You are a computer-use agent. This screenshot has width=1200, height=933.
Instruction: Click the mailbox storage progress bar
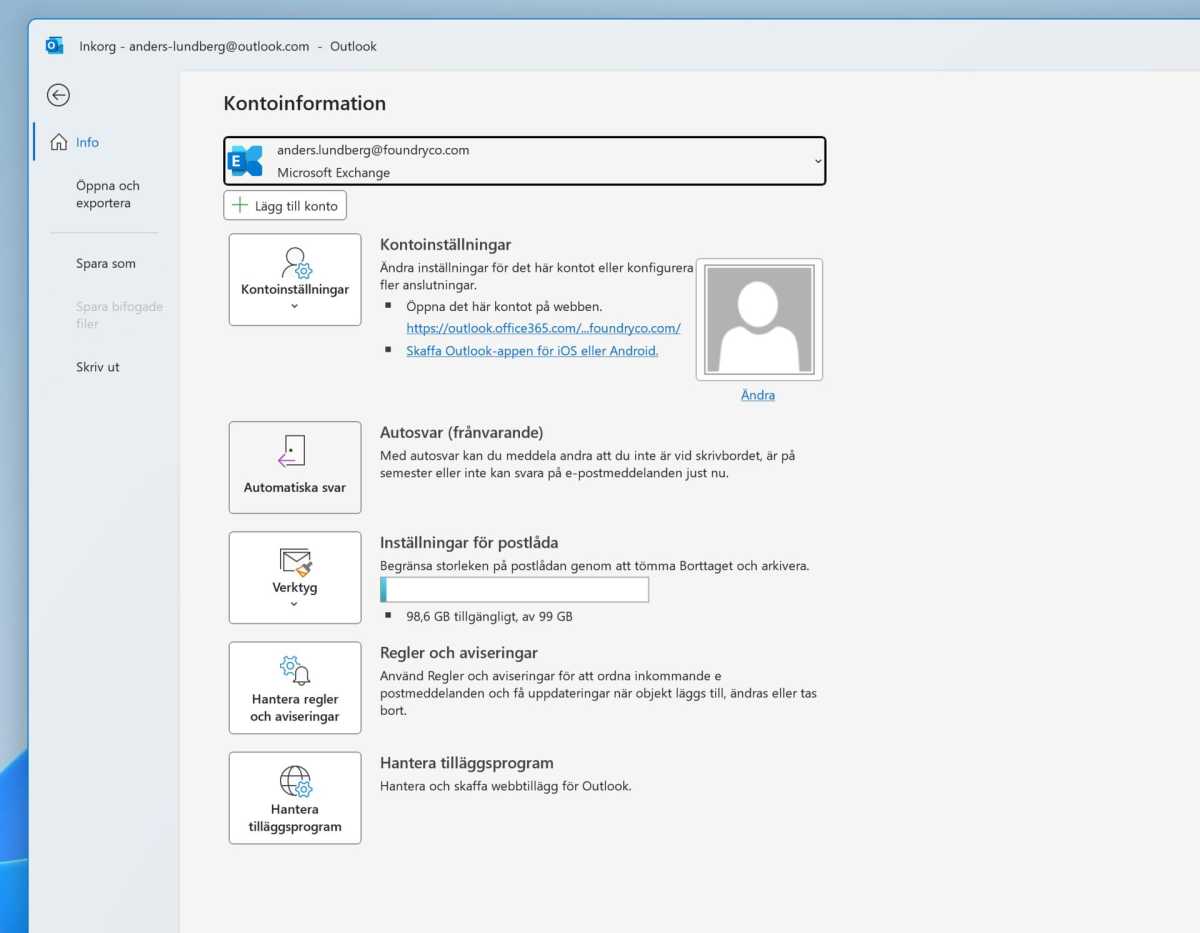tap(514, 590)
